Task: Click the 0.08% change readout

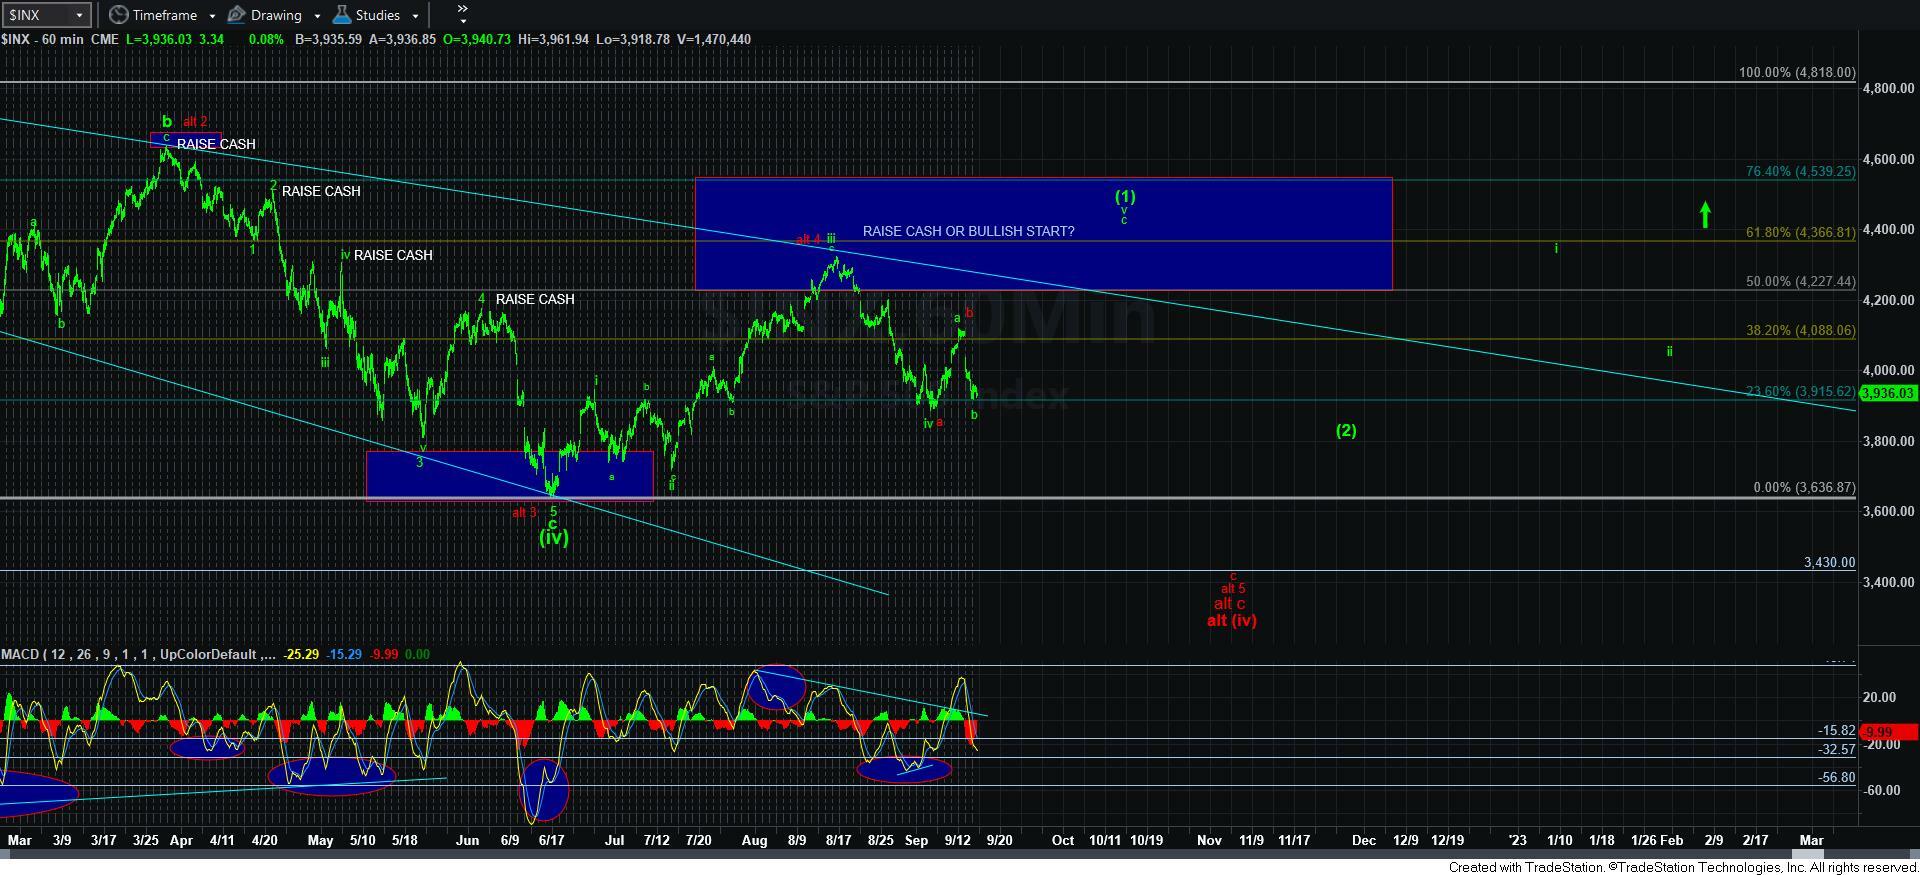Action: coord(264,39)
